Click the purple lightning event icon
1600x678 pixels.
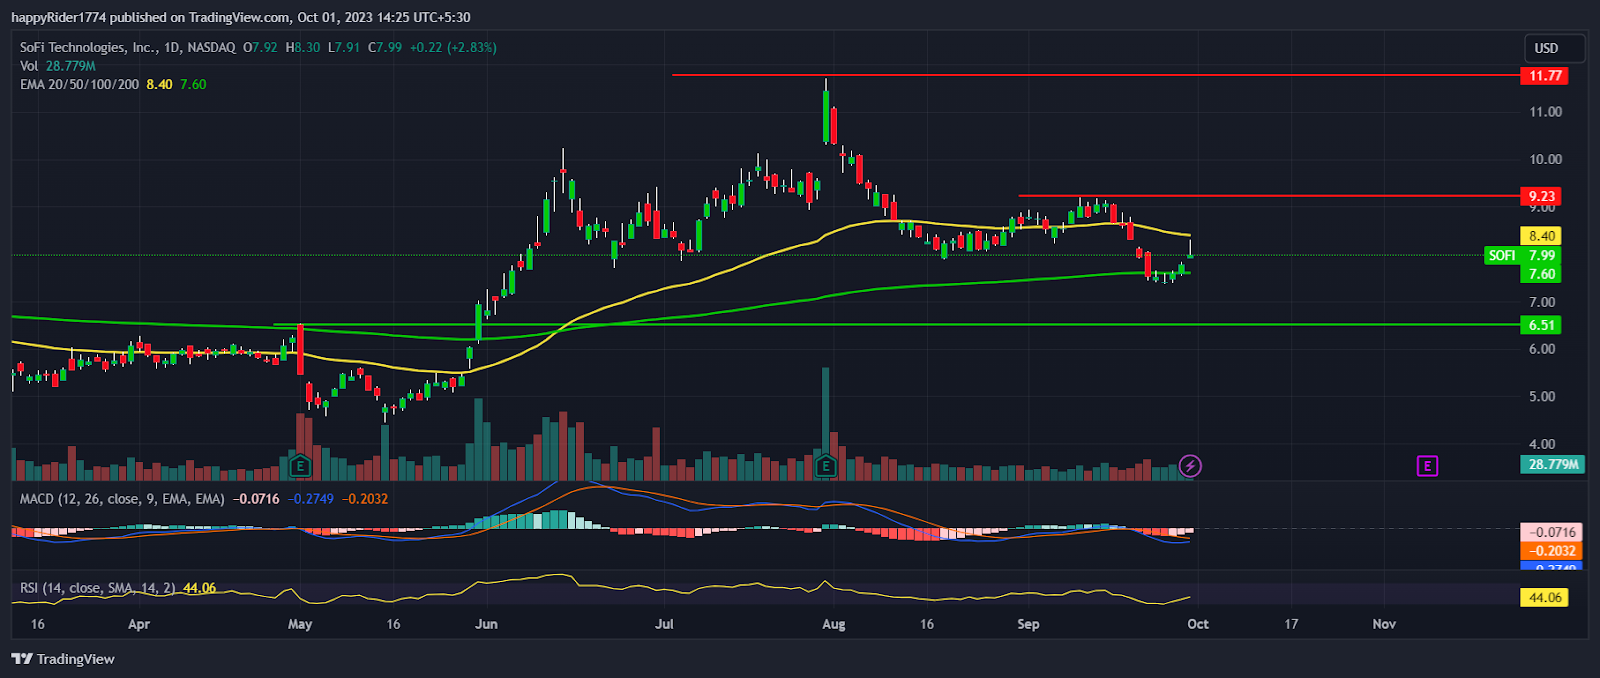[x=1190, y=466]
